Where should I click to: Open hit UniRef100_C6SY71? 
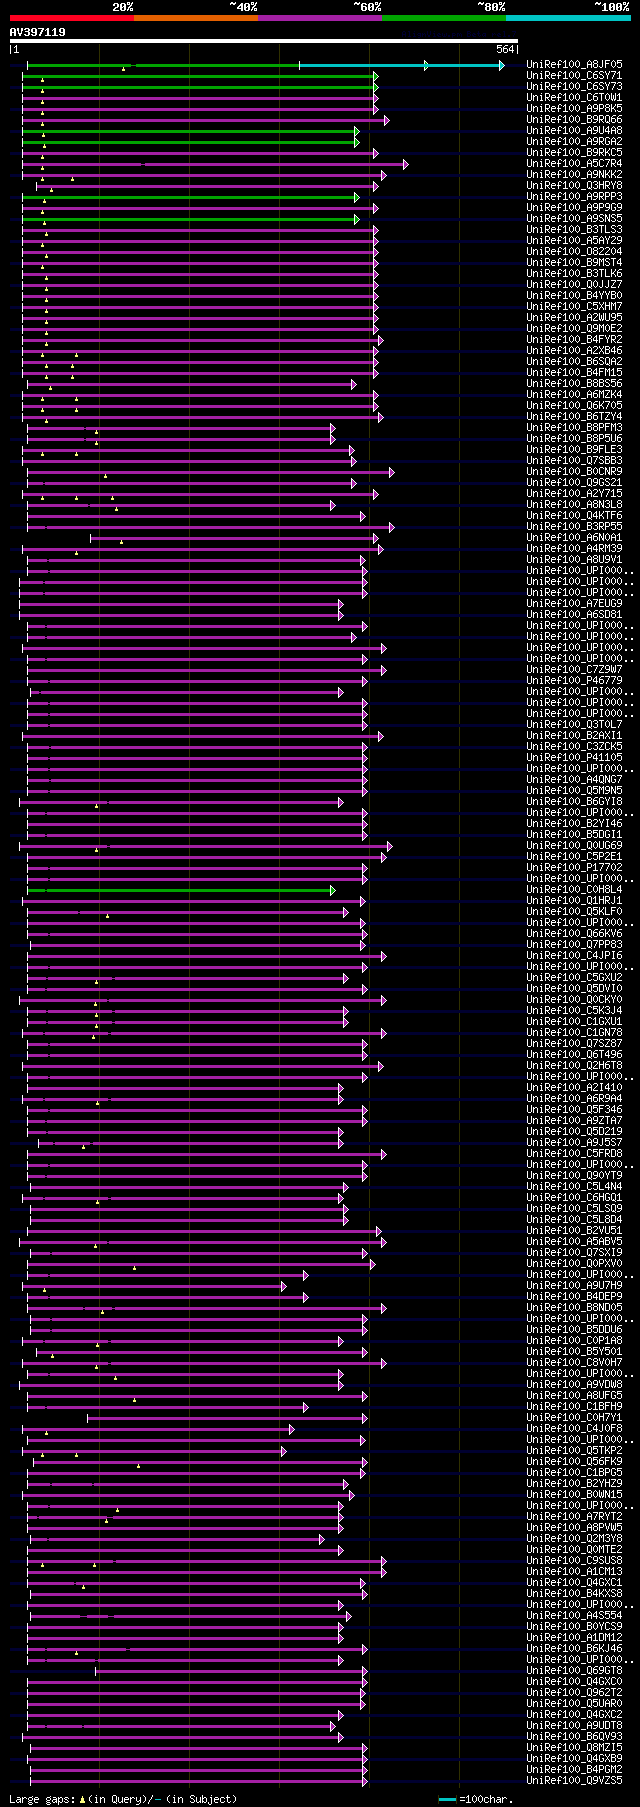pyautogui.click(x=574, y=76)
